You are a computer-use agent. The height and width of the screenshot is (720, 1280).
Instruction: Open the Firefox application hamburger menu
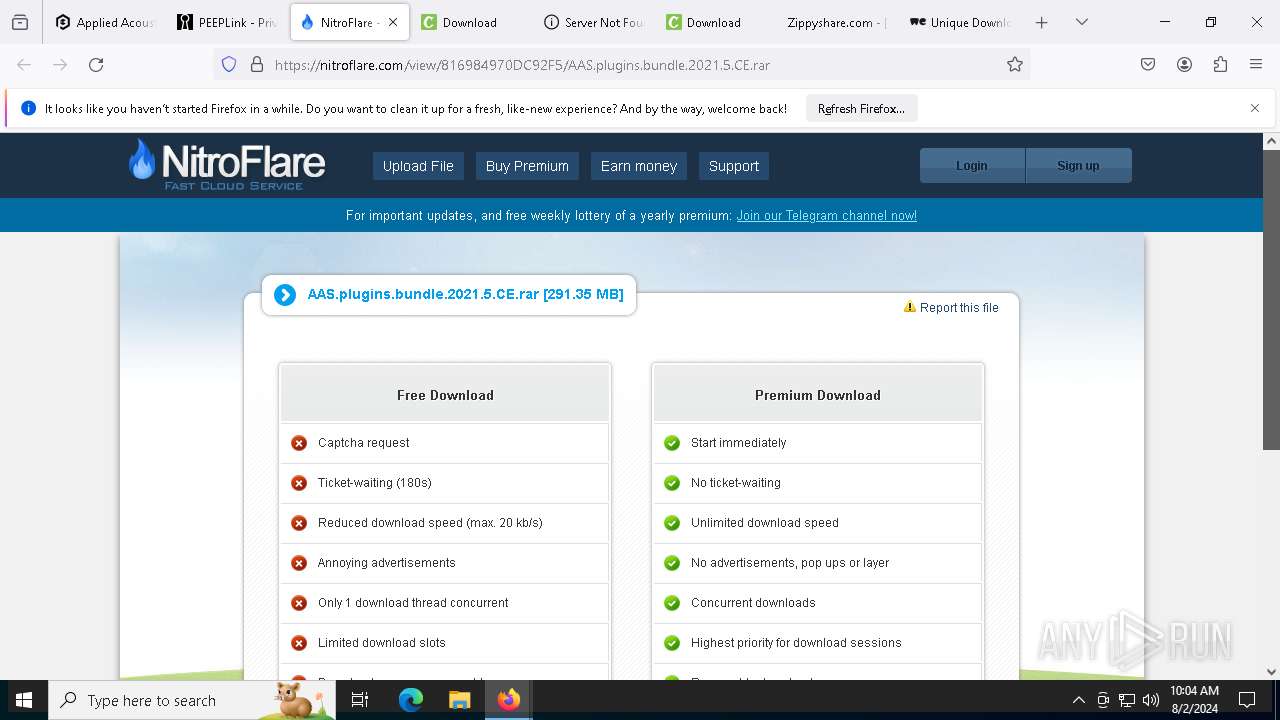pyautogui.click(x=1256, y=64)
